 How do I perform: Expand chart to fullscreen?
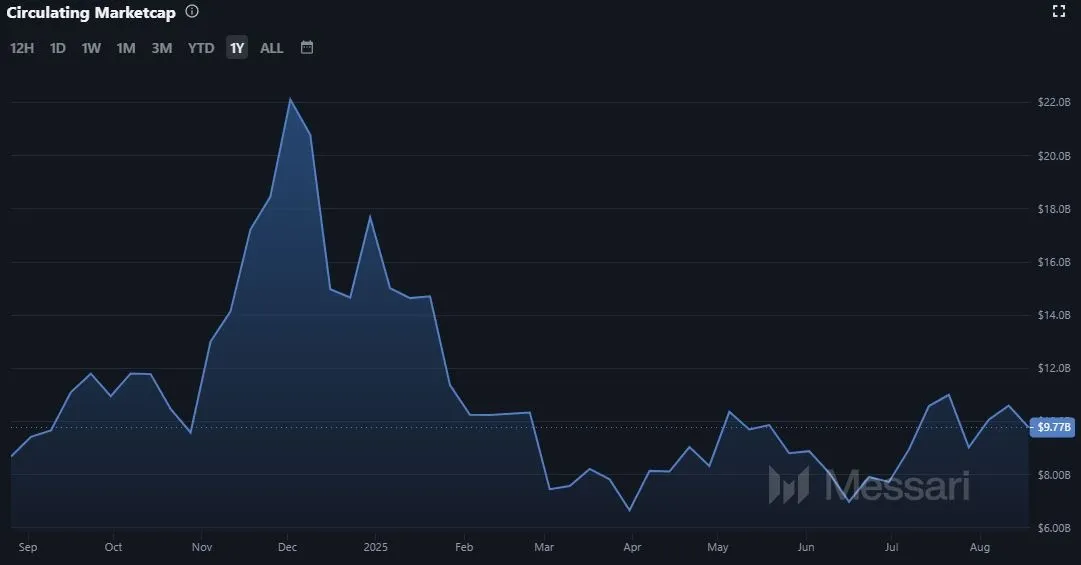1059,10
